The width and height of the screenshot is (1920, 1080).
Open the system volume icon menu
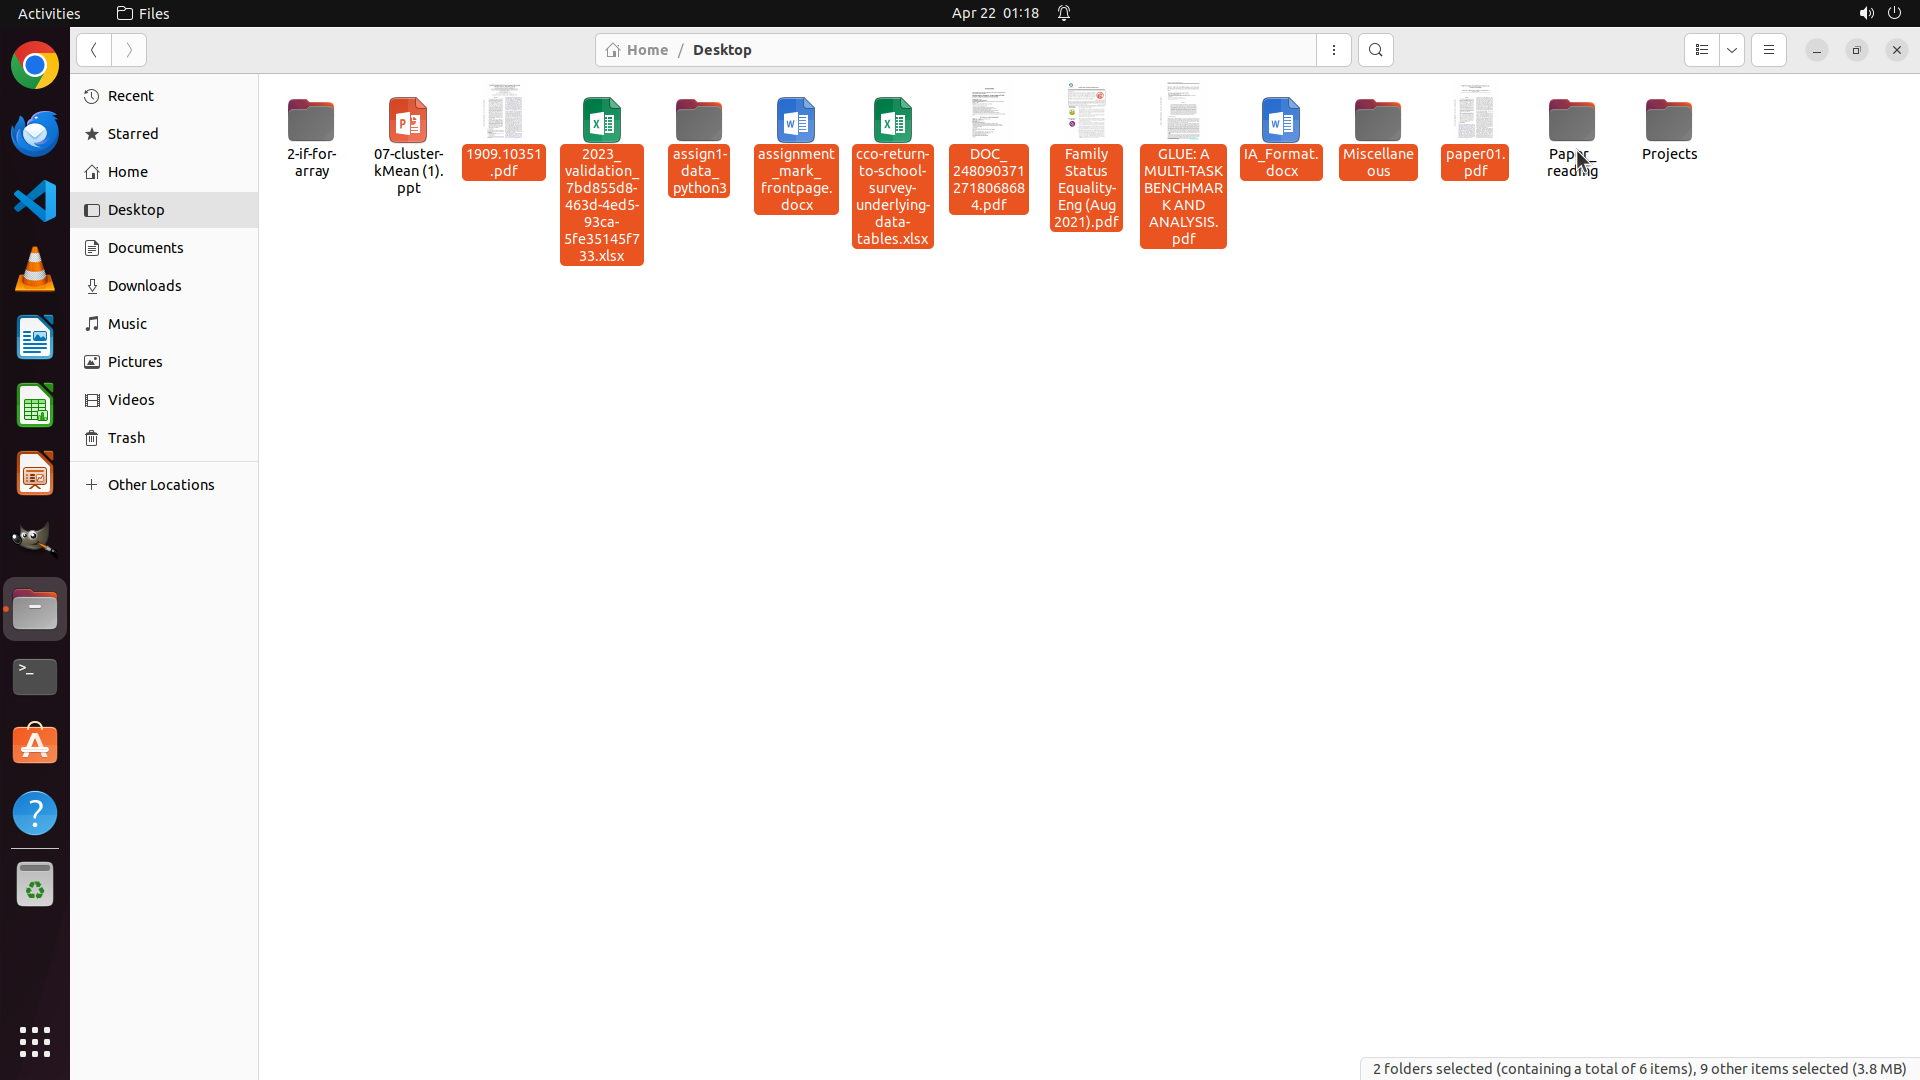coord(1865,13)
